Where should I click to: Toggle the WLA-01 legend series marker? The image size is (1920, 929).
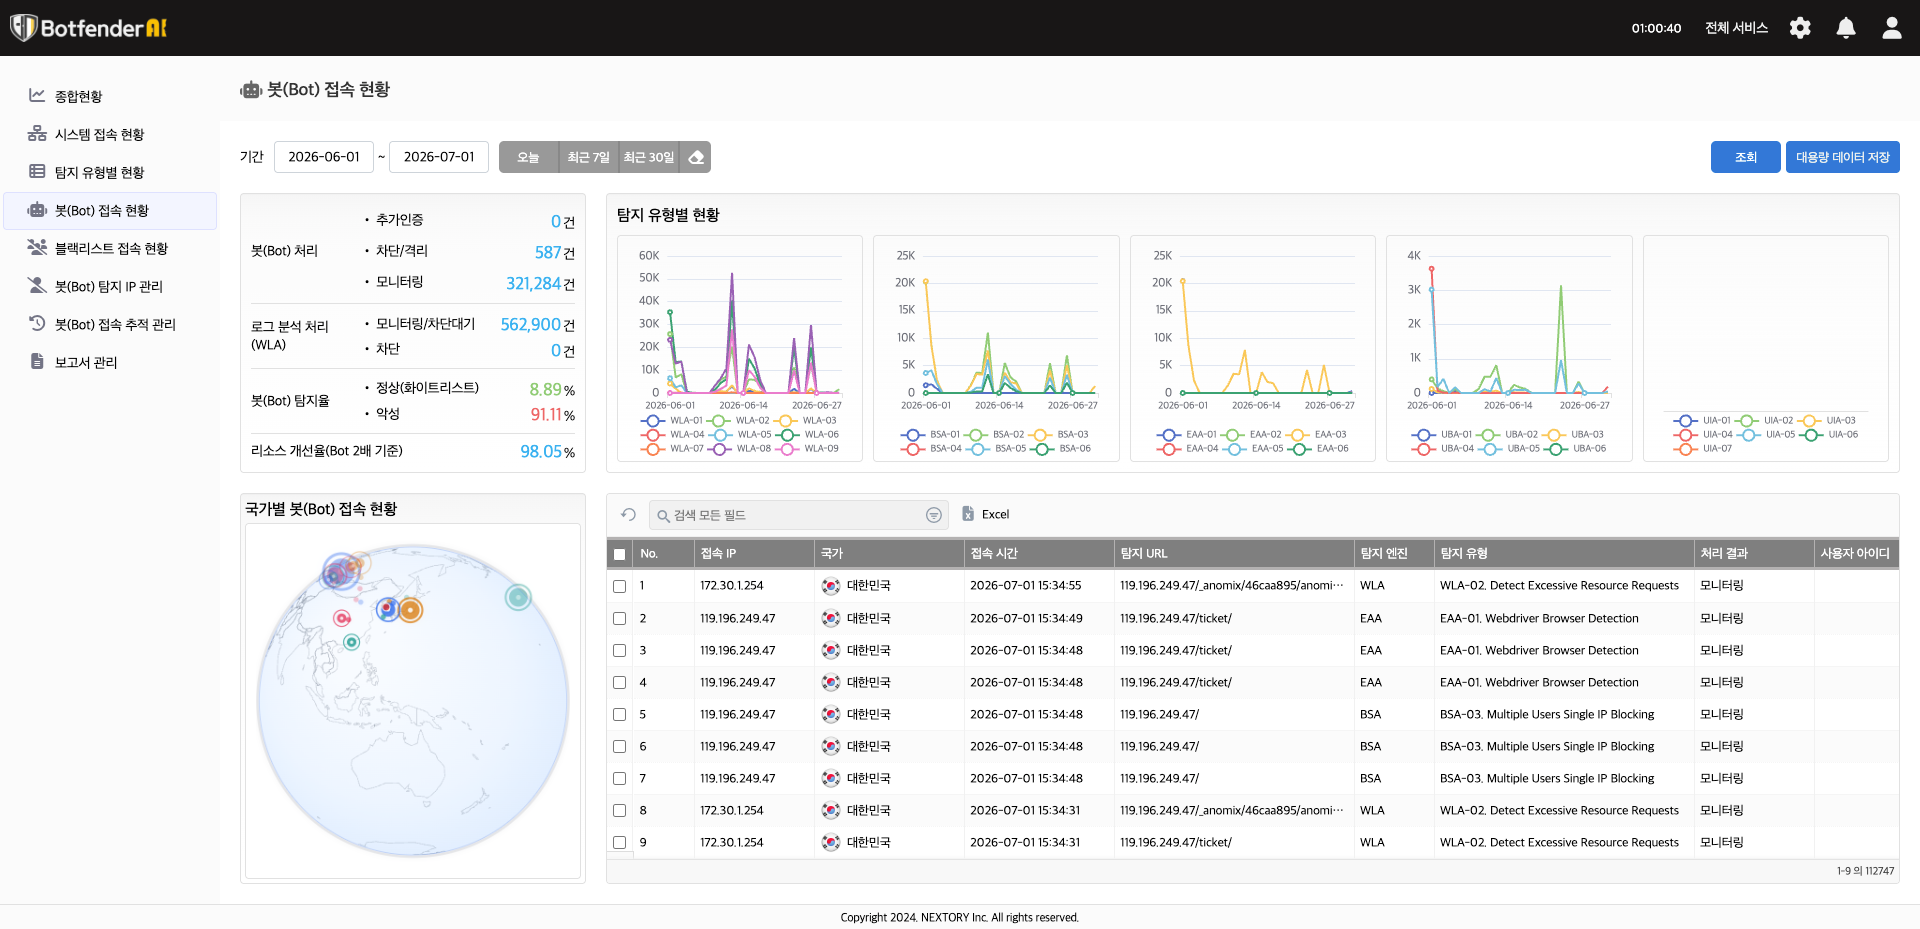(x=657, y=421)
